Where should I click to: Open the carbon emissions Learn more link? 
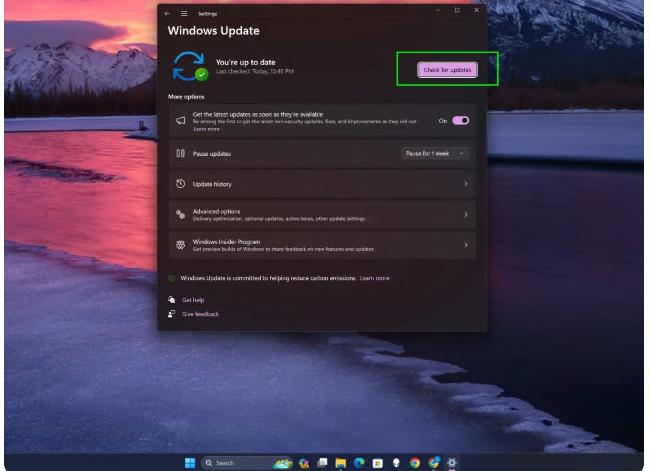[375, 278]
